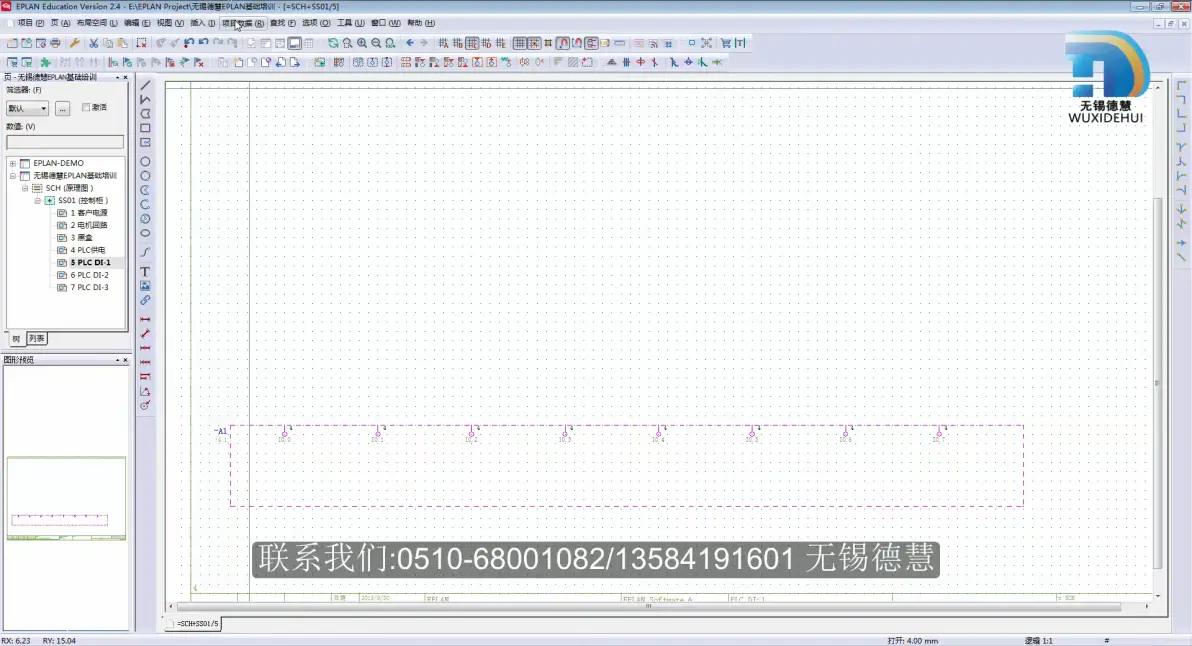Expand the EPLAN-DEMO project node
1192x646 pixels.
pyautogui.click(x=13, y=163)
